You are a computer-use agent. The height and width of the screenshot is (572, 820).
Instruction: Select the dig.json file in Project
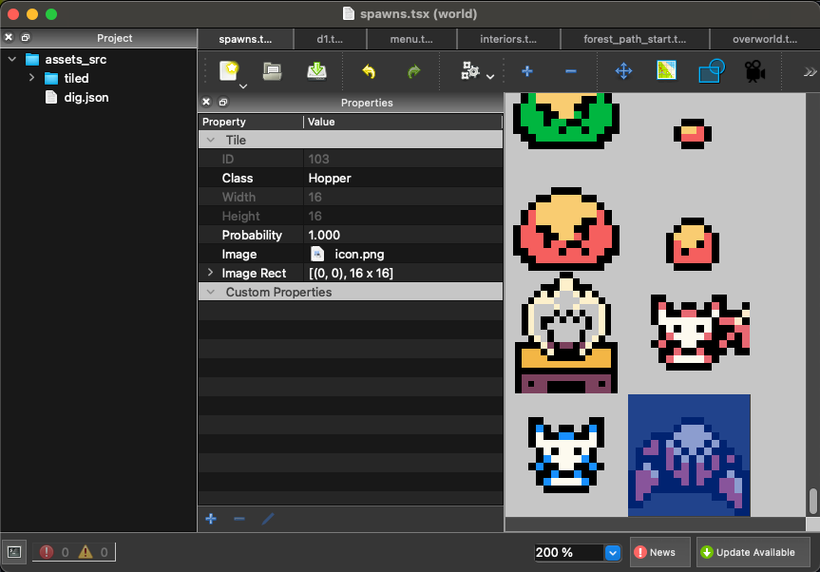click(x=86, y=97)
